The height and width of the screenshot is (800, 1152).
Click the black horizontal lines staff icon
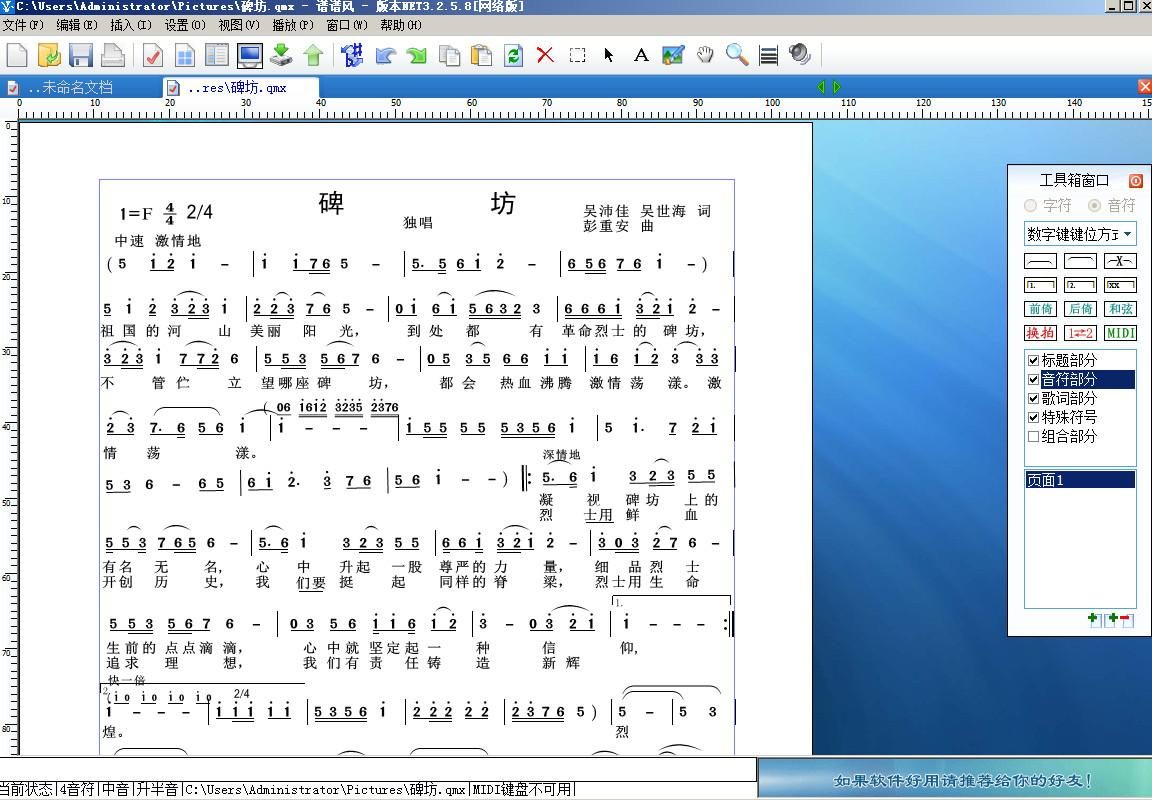pos(768,55)
